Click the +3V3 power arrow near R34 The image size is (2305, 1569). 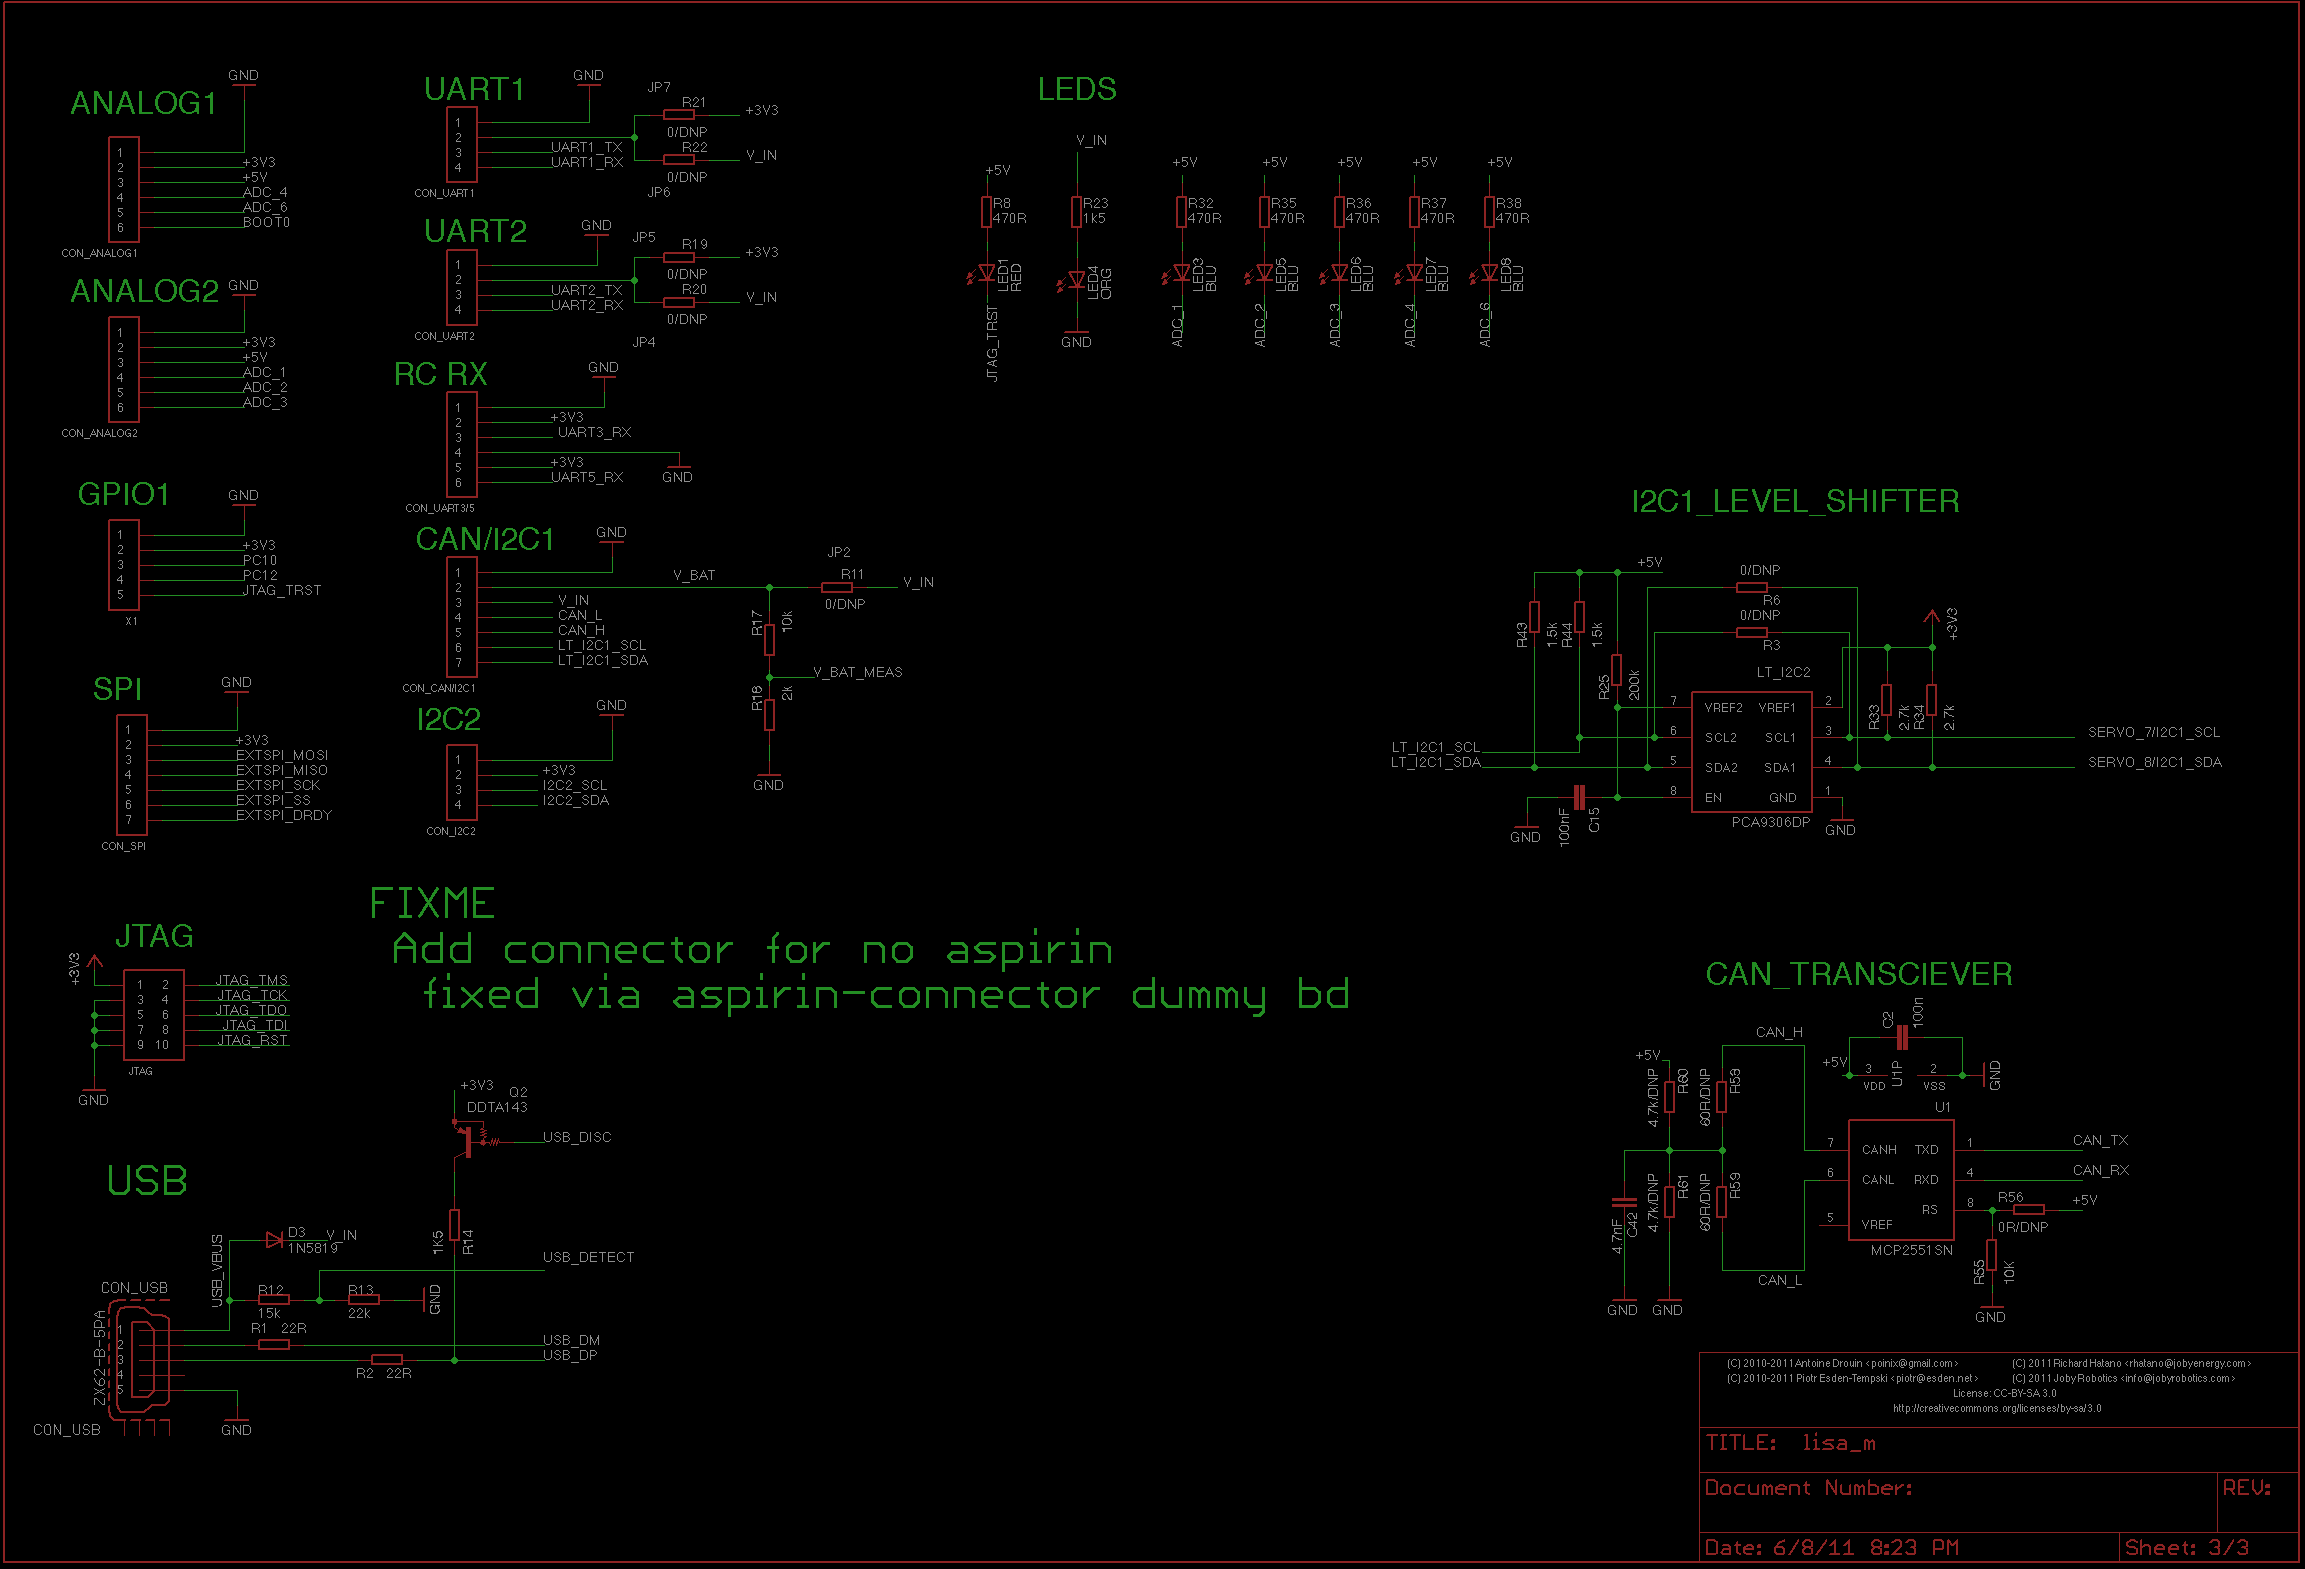[x=1932, y=617]
